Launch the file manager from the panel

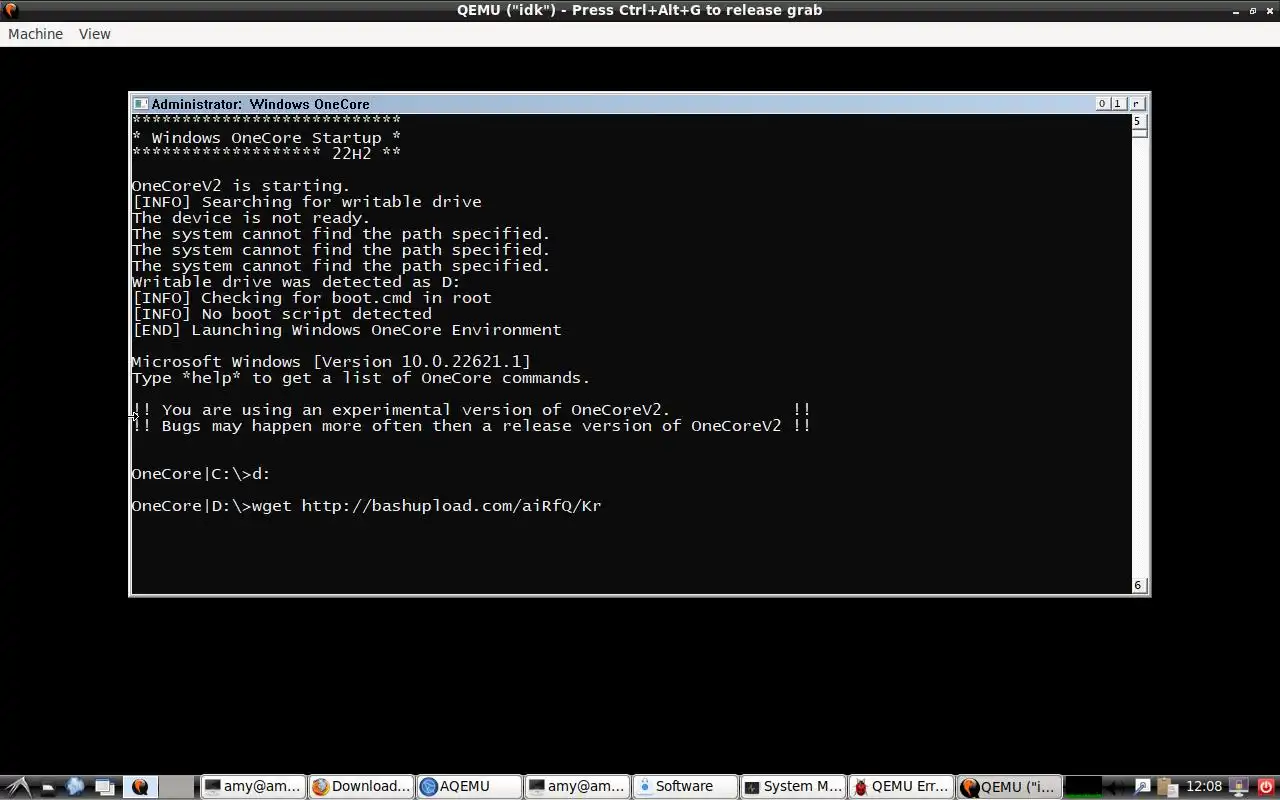[47, 787]
